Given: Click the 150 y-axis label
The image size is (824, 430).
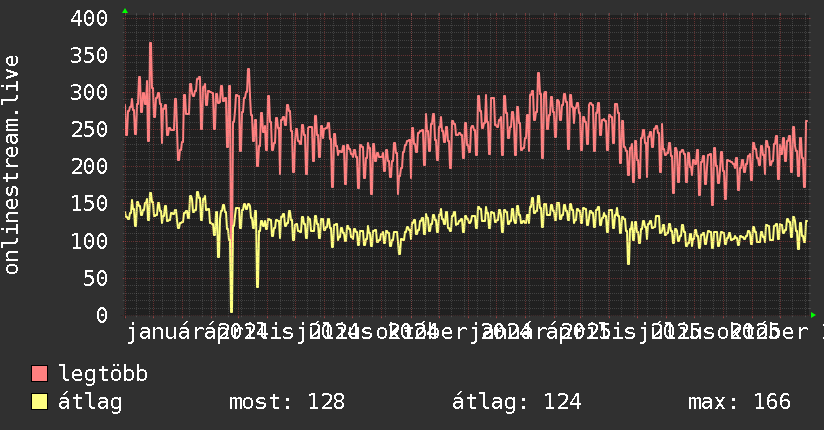Looking at the screenshot, I should [89, 204].
